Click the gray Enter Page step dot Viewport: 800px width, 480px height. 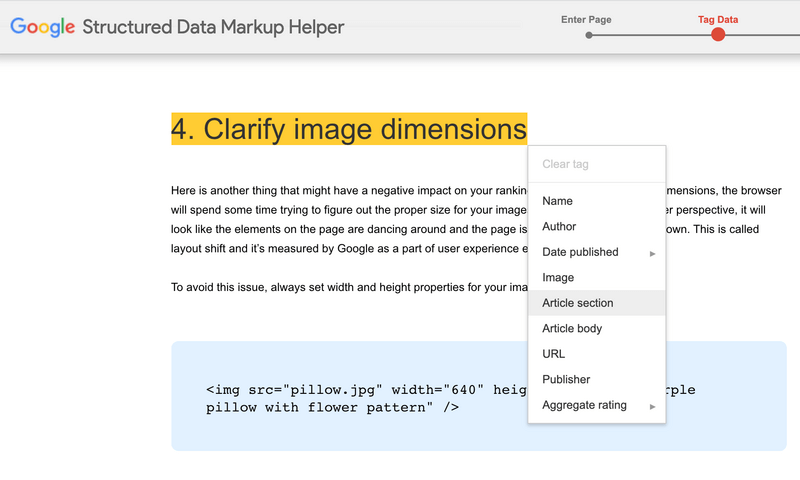(x=589, y=35)
